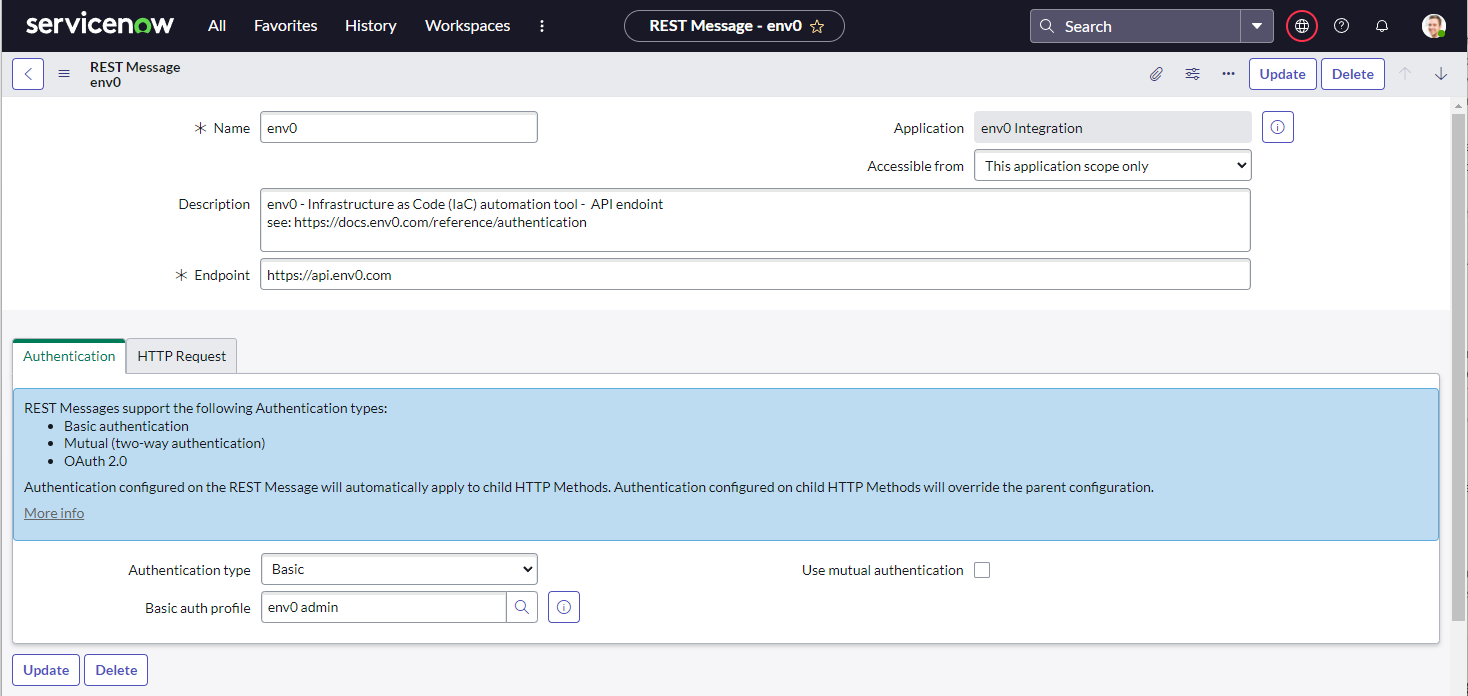Toggle Use mutual authentication checkbox
1468x696 pixels.
click(982, 570)
